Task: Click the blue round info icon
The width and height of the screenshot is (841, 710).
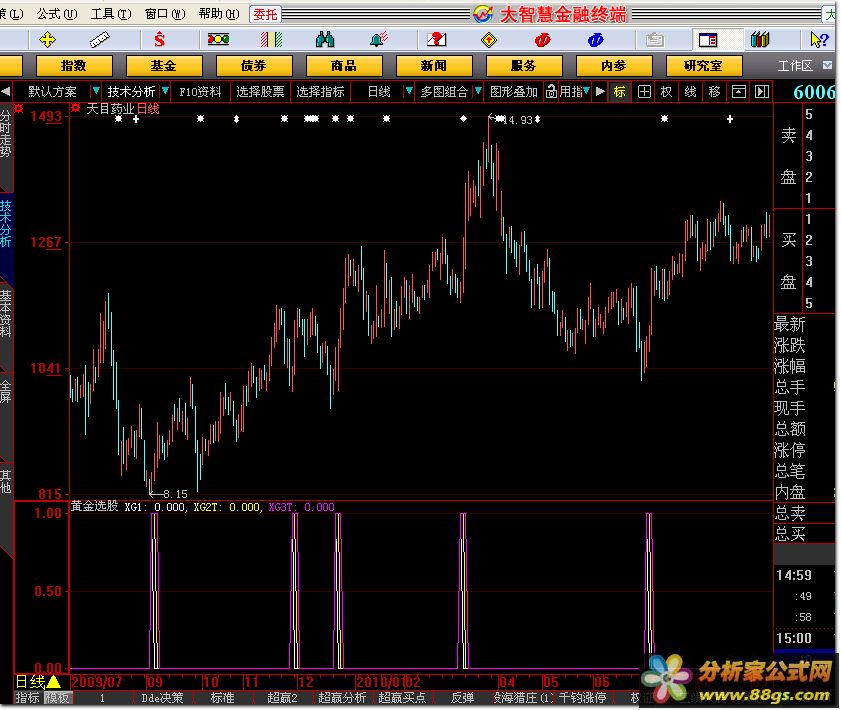Action: pos(595,40)
